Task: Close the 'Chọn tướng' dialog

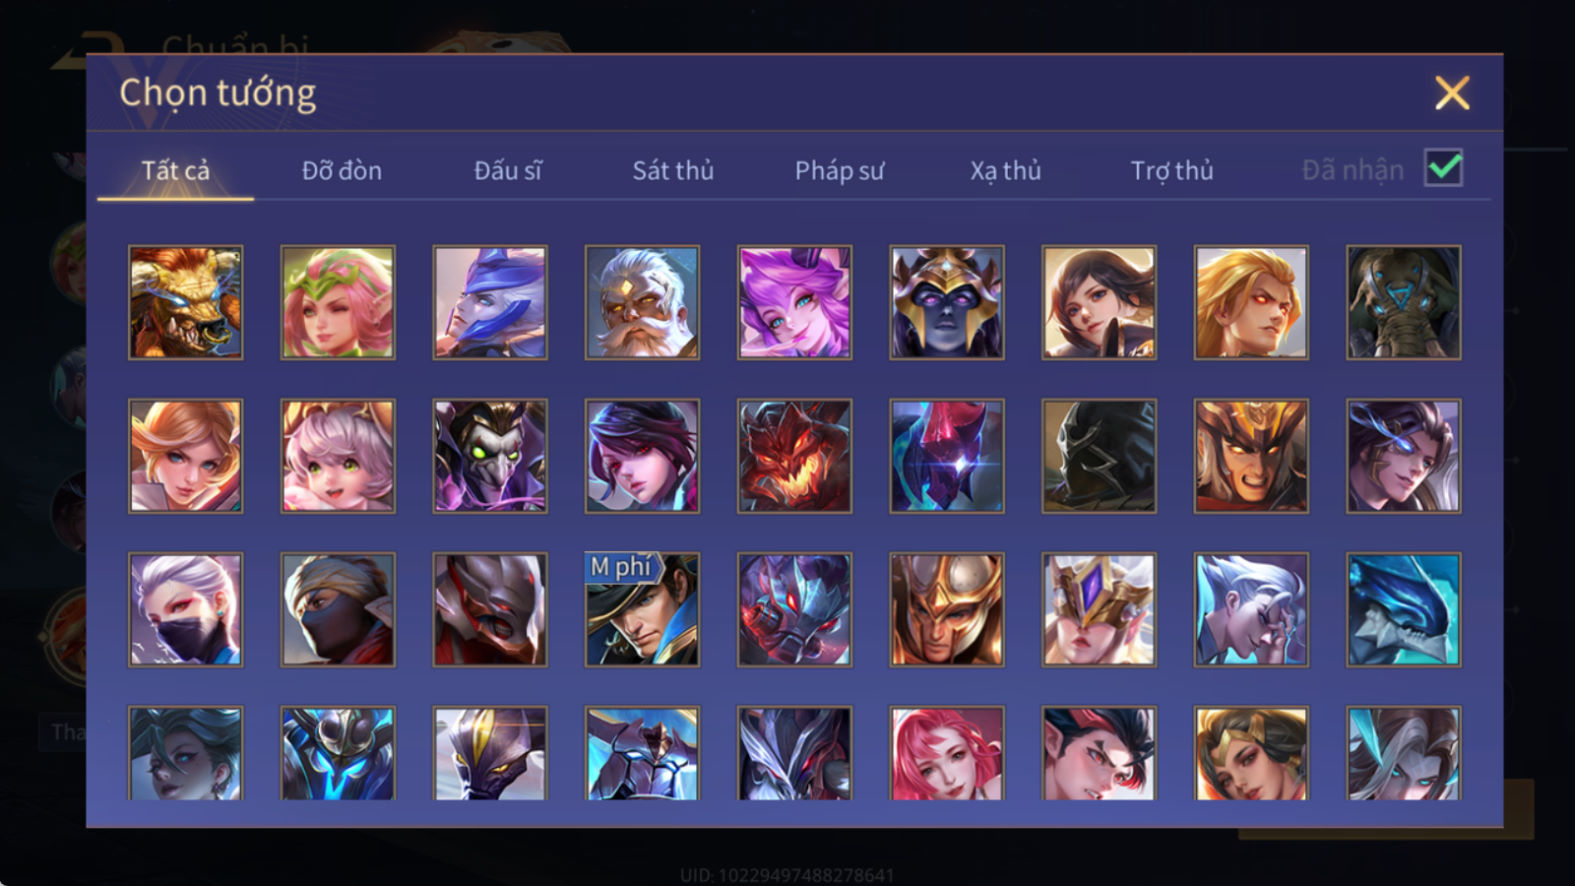Action: (1452, 93)
